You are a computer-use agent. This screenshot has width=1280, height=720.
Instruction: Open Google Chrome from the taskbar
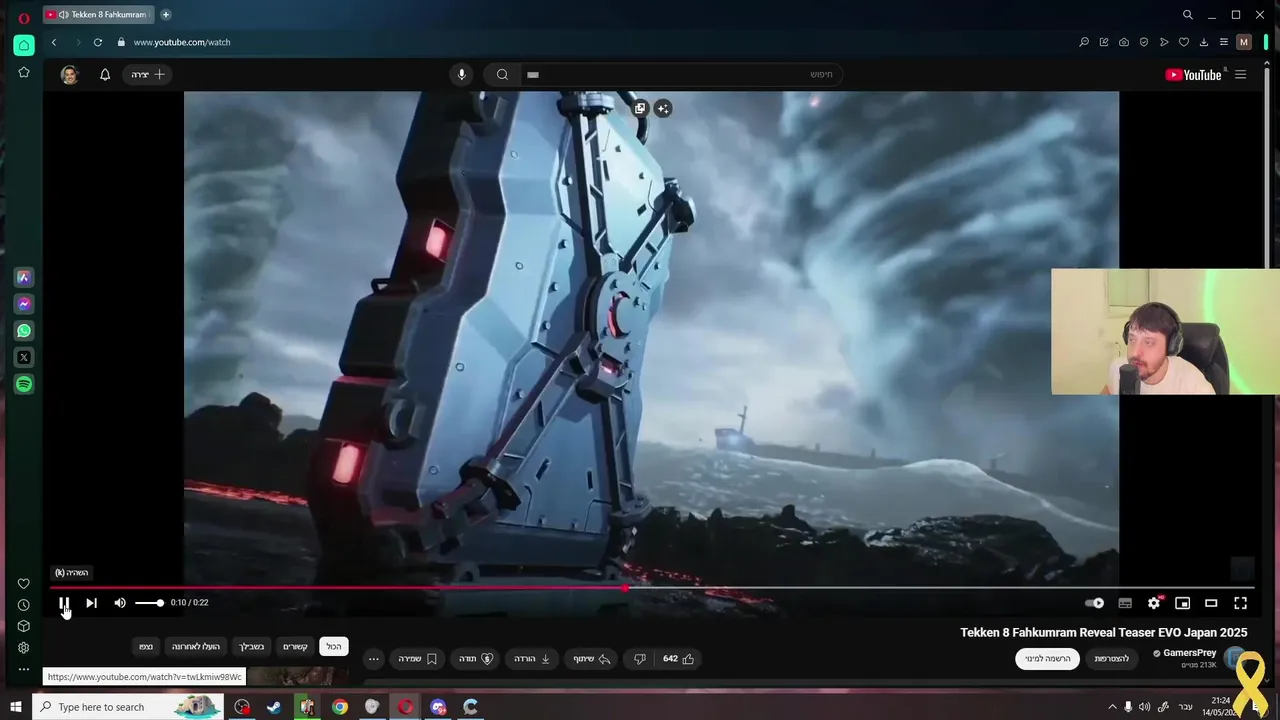coord(340,707)
